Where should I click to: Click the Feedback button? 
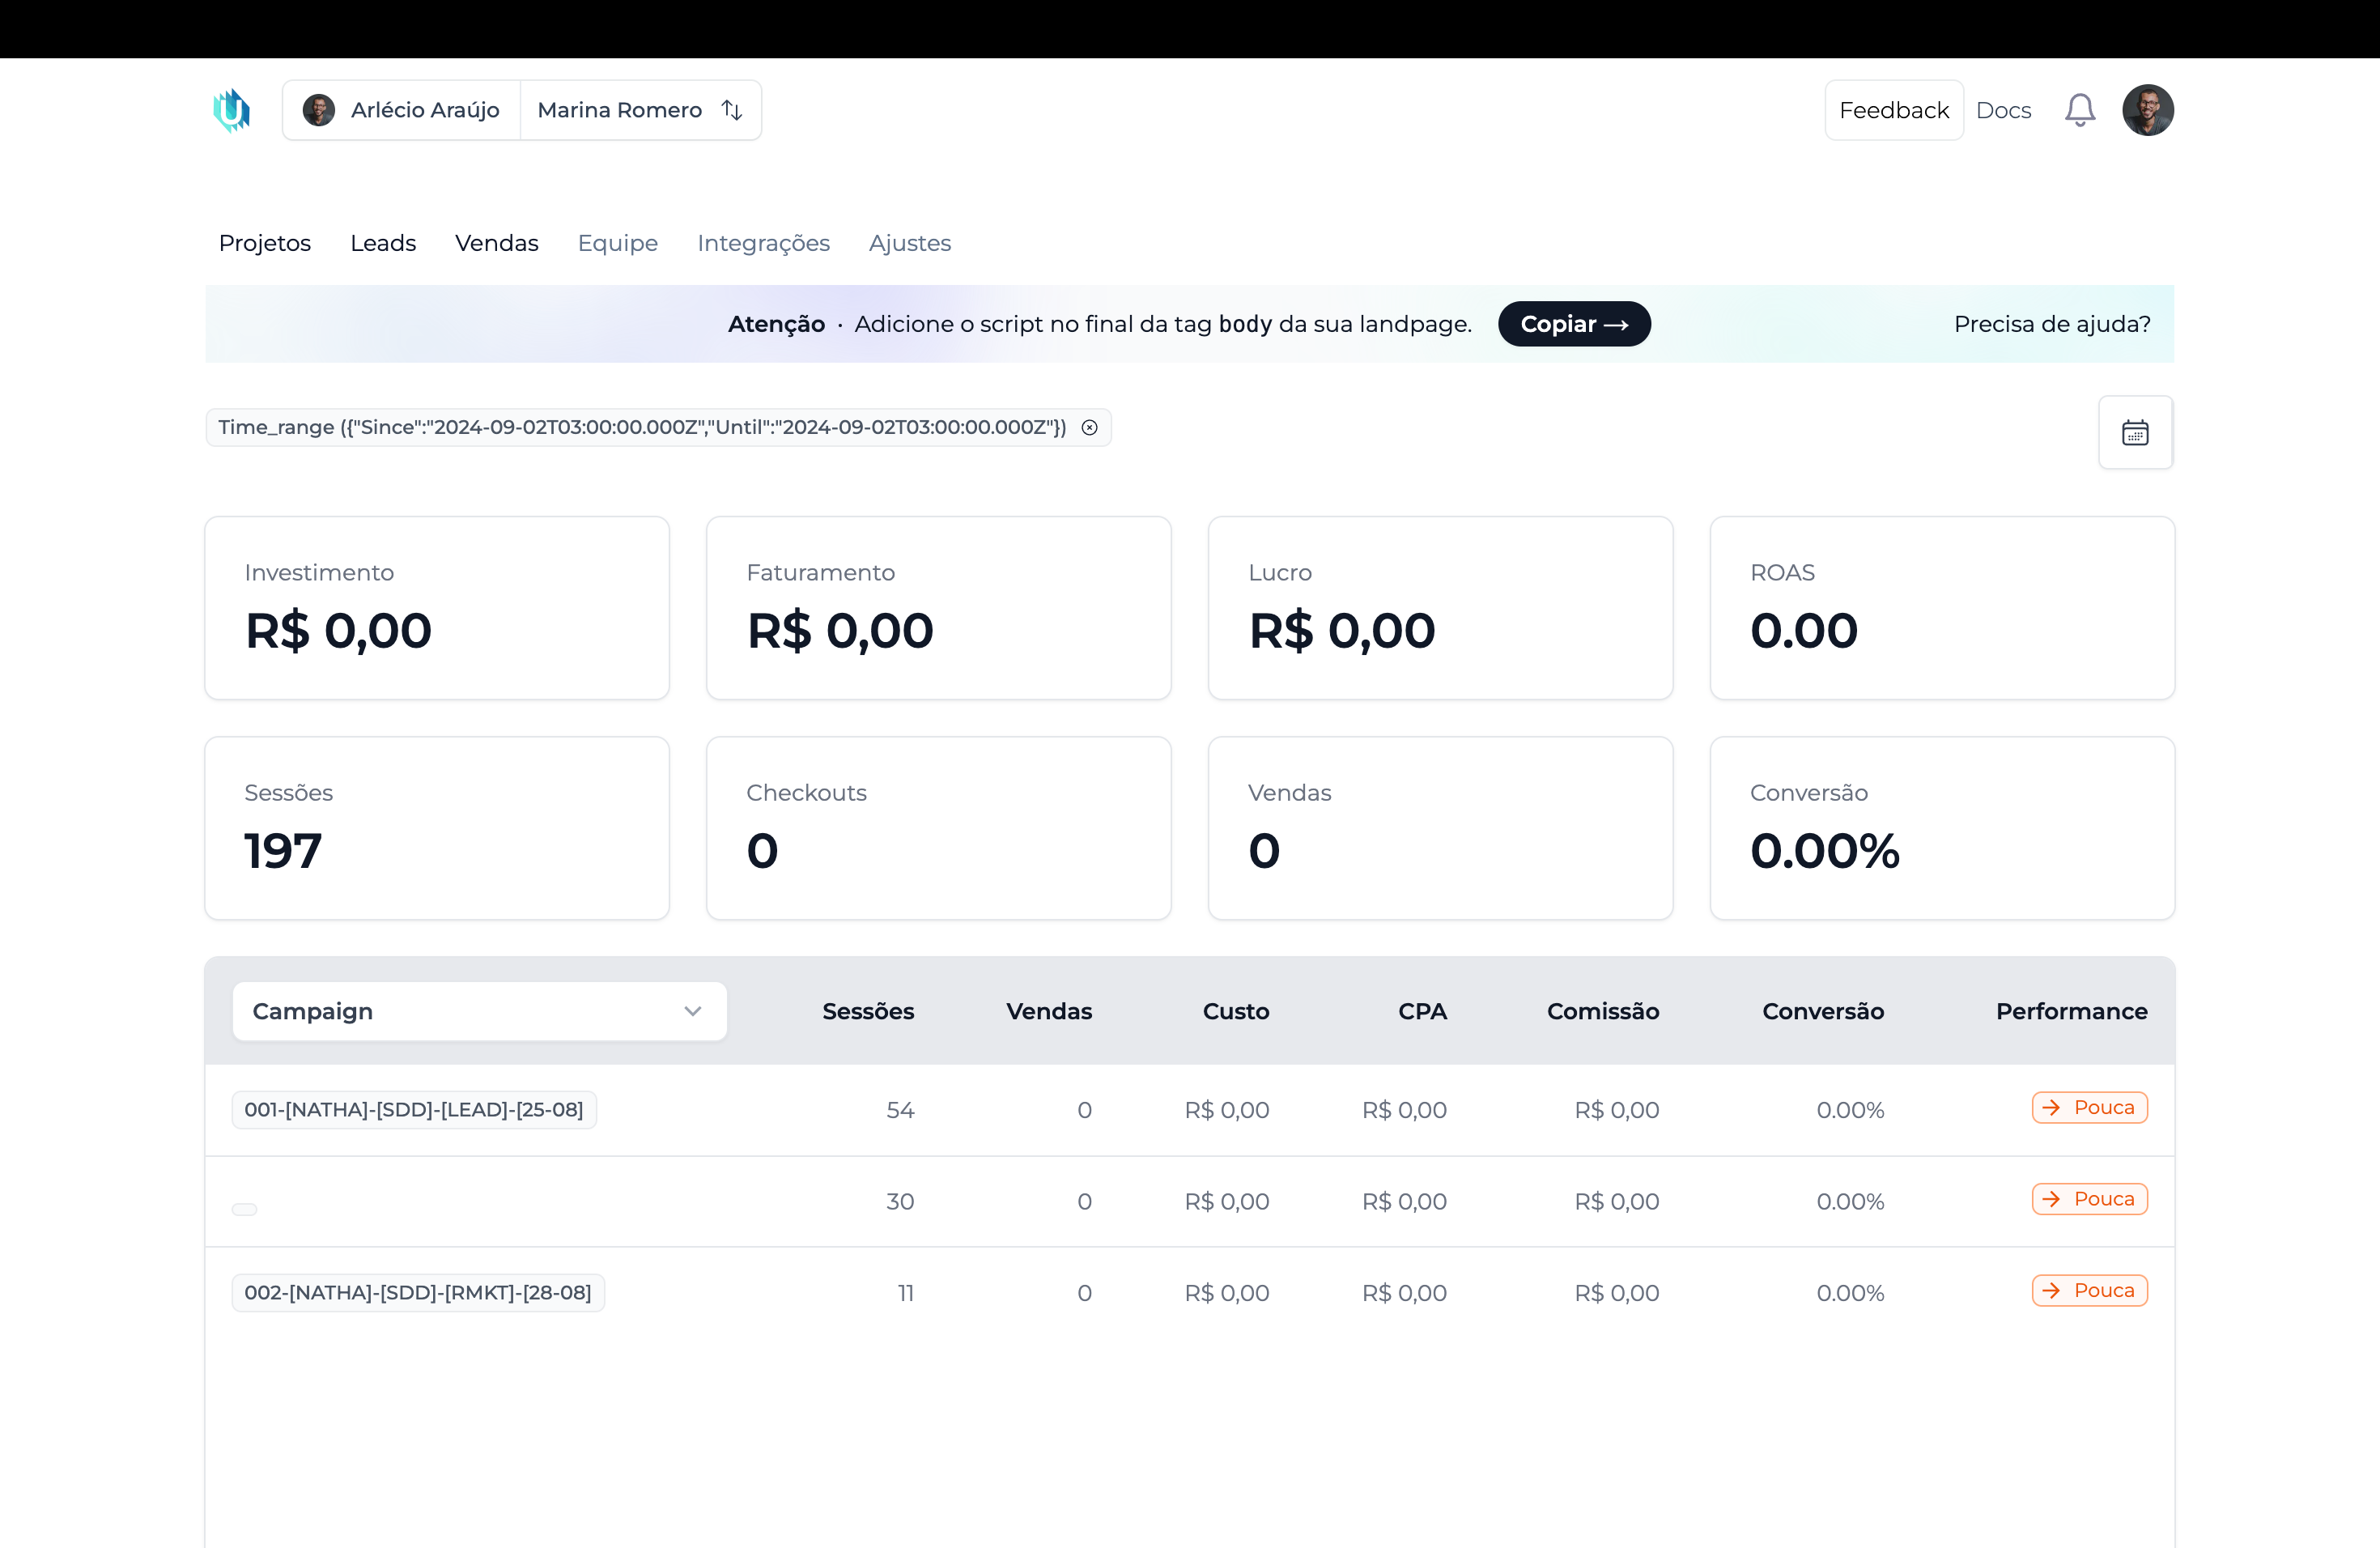(1894, 110)
